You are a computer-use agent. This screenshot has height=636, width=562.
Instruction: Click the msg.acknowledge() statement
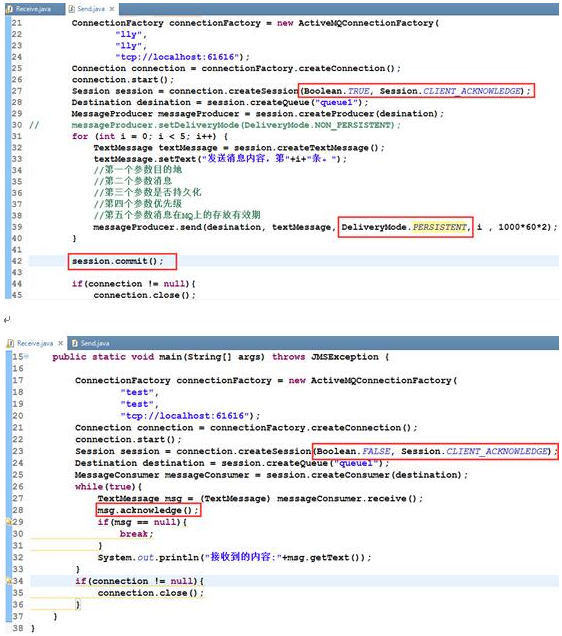pyautogui.click(x=148, y=510)
